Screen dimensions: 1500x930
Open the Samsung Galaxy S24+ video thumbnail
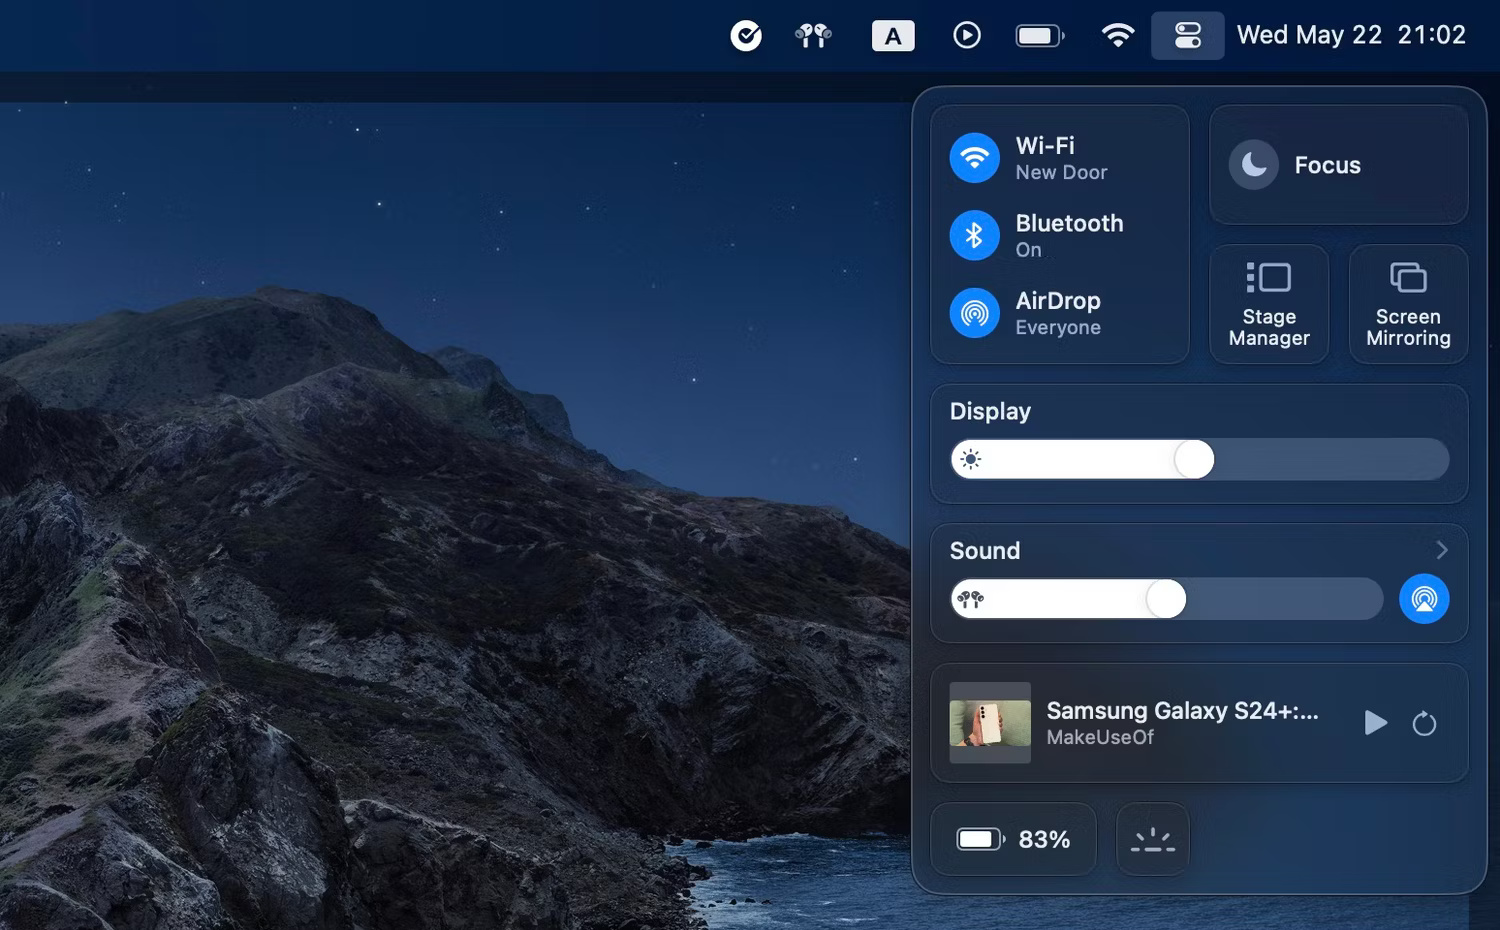[x=990, y=723]
